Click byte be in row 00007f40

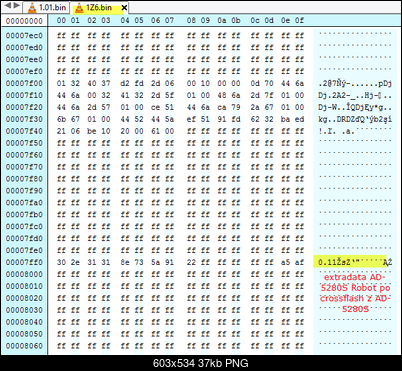[x=92, y=131]
